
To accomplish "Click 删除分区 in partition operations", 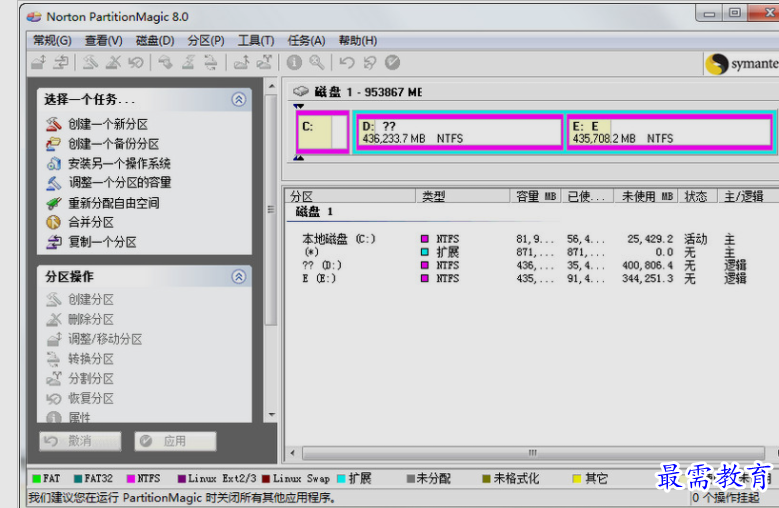I will tap(91, 319).
